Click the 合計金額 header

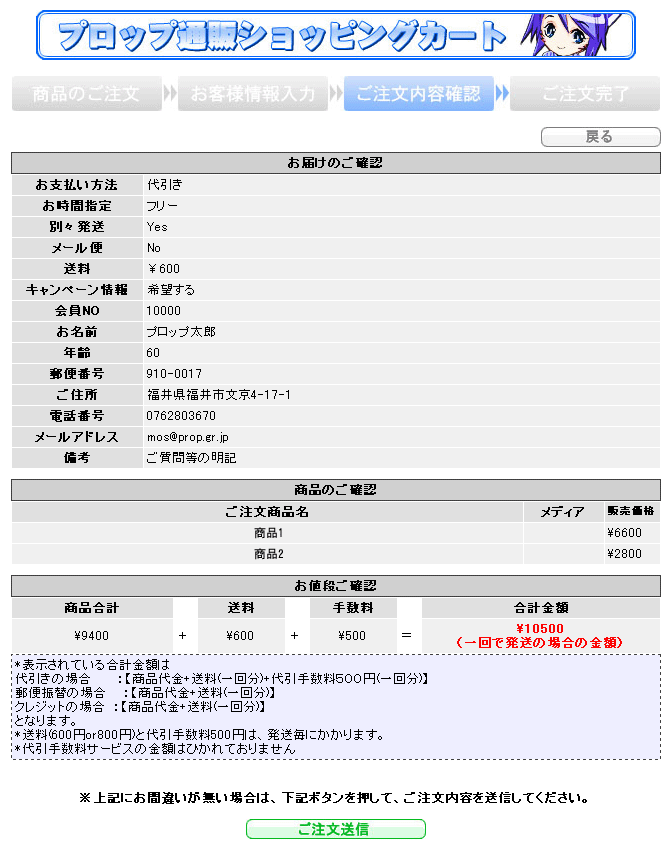click(x=541, y=608)
